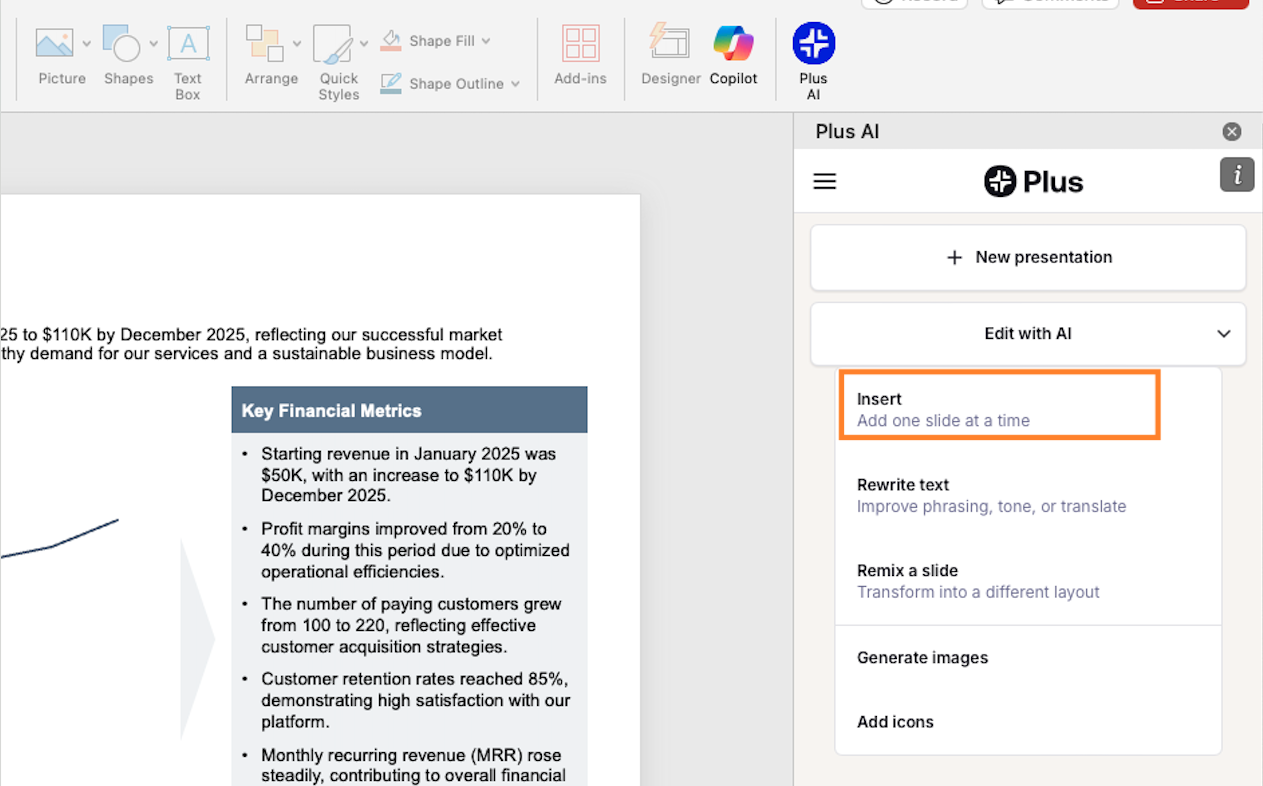Choose Remix a slide option

click(x=1028, y=581)
